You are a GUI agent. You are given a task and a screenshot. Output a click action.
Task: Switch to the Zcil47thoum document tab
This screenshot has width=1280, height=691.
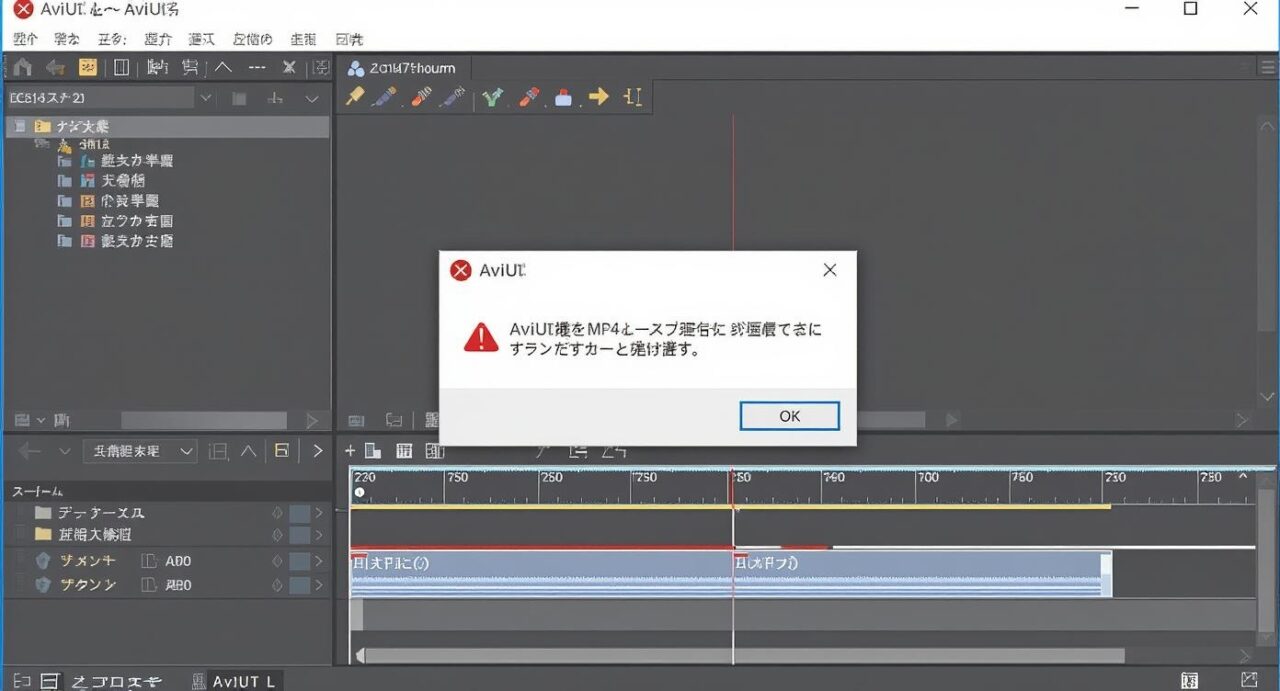[402, 68]
